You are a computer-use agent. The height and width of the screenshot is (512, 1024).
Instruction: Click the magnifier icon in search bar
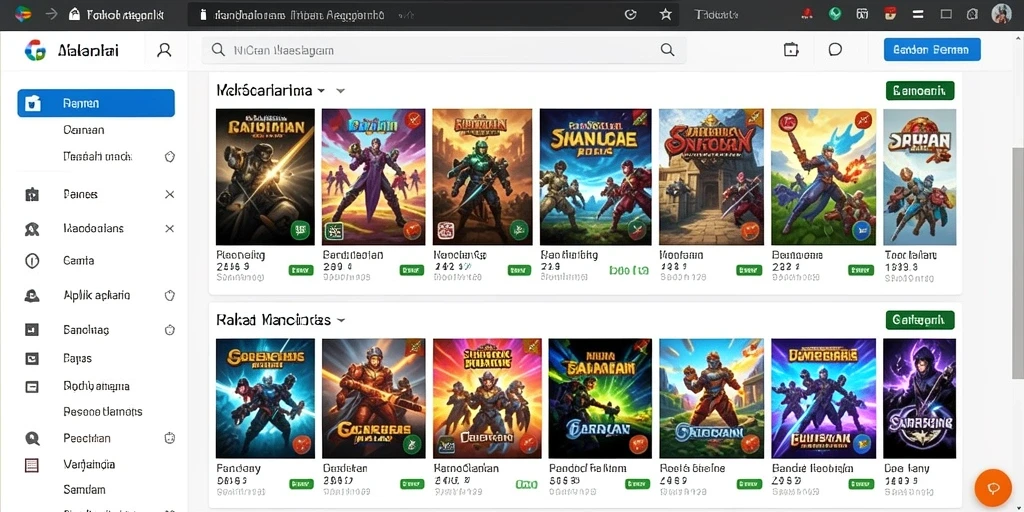click(x=667, y=50)
